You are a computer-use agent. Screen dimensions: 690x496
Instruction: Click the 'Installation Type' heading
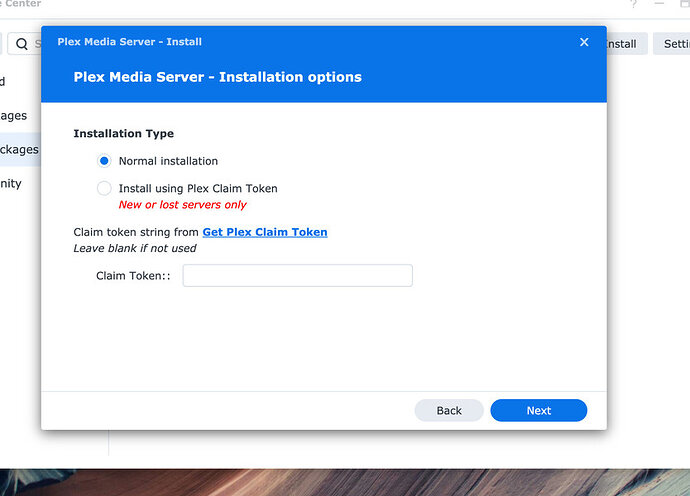124,133
